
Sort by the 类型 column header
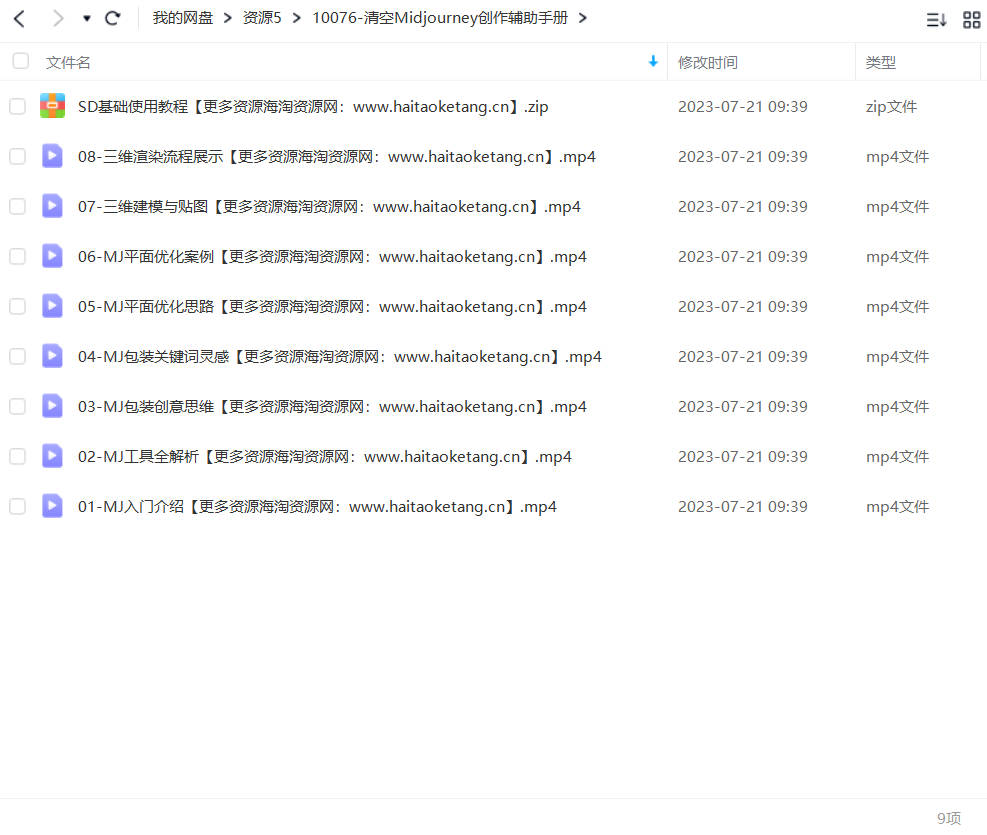coord(880,62)
